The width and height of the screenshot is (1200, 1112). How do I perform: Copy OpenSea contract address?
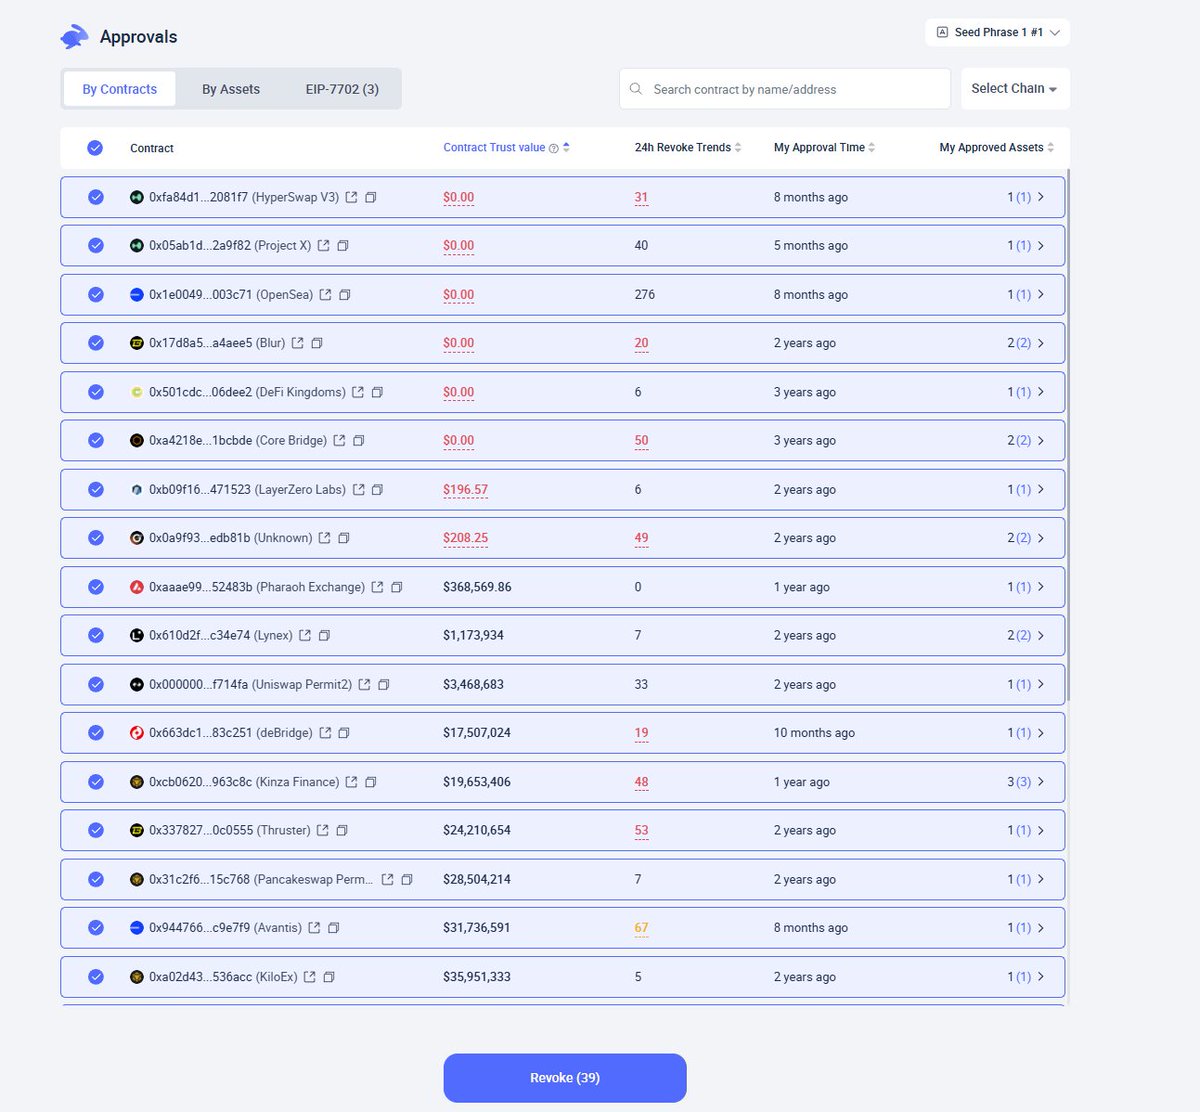[x=344, y=295]
